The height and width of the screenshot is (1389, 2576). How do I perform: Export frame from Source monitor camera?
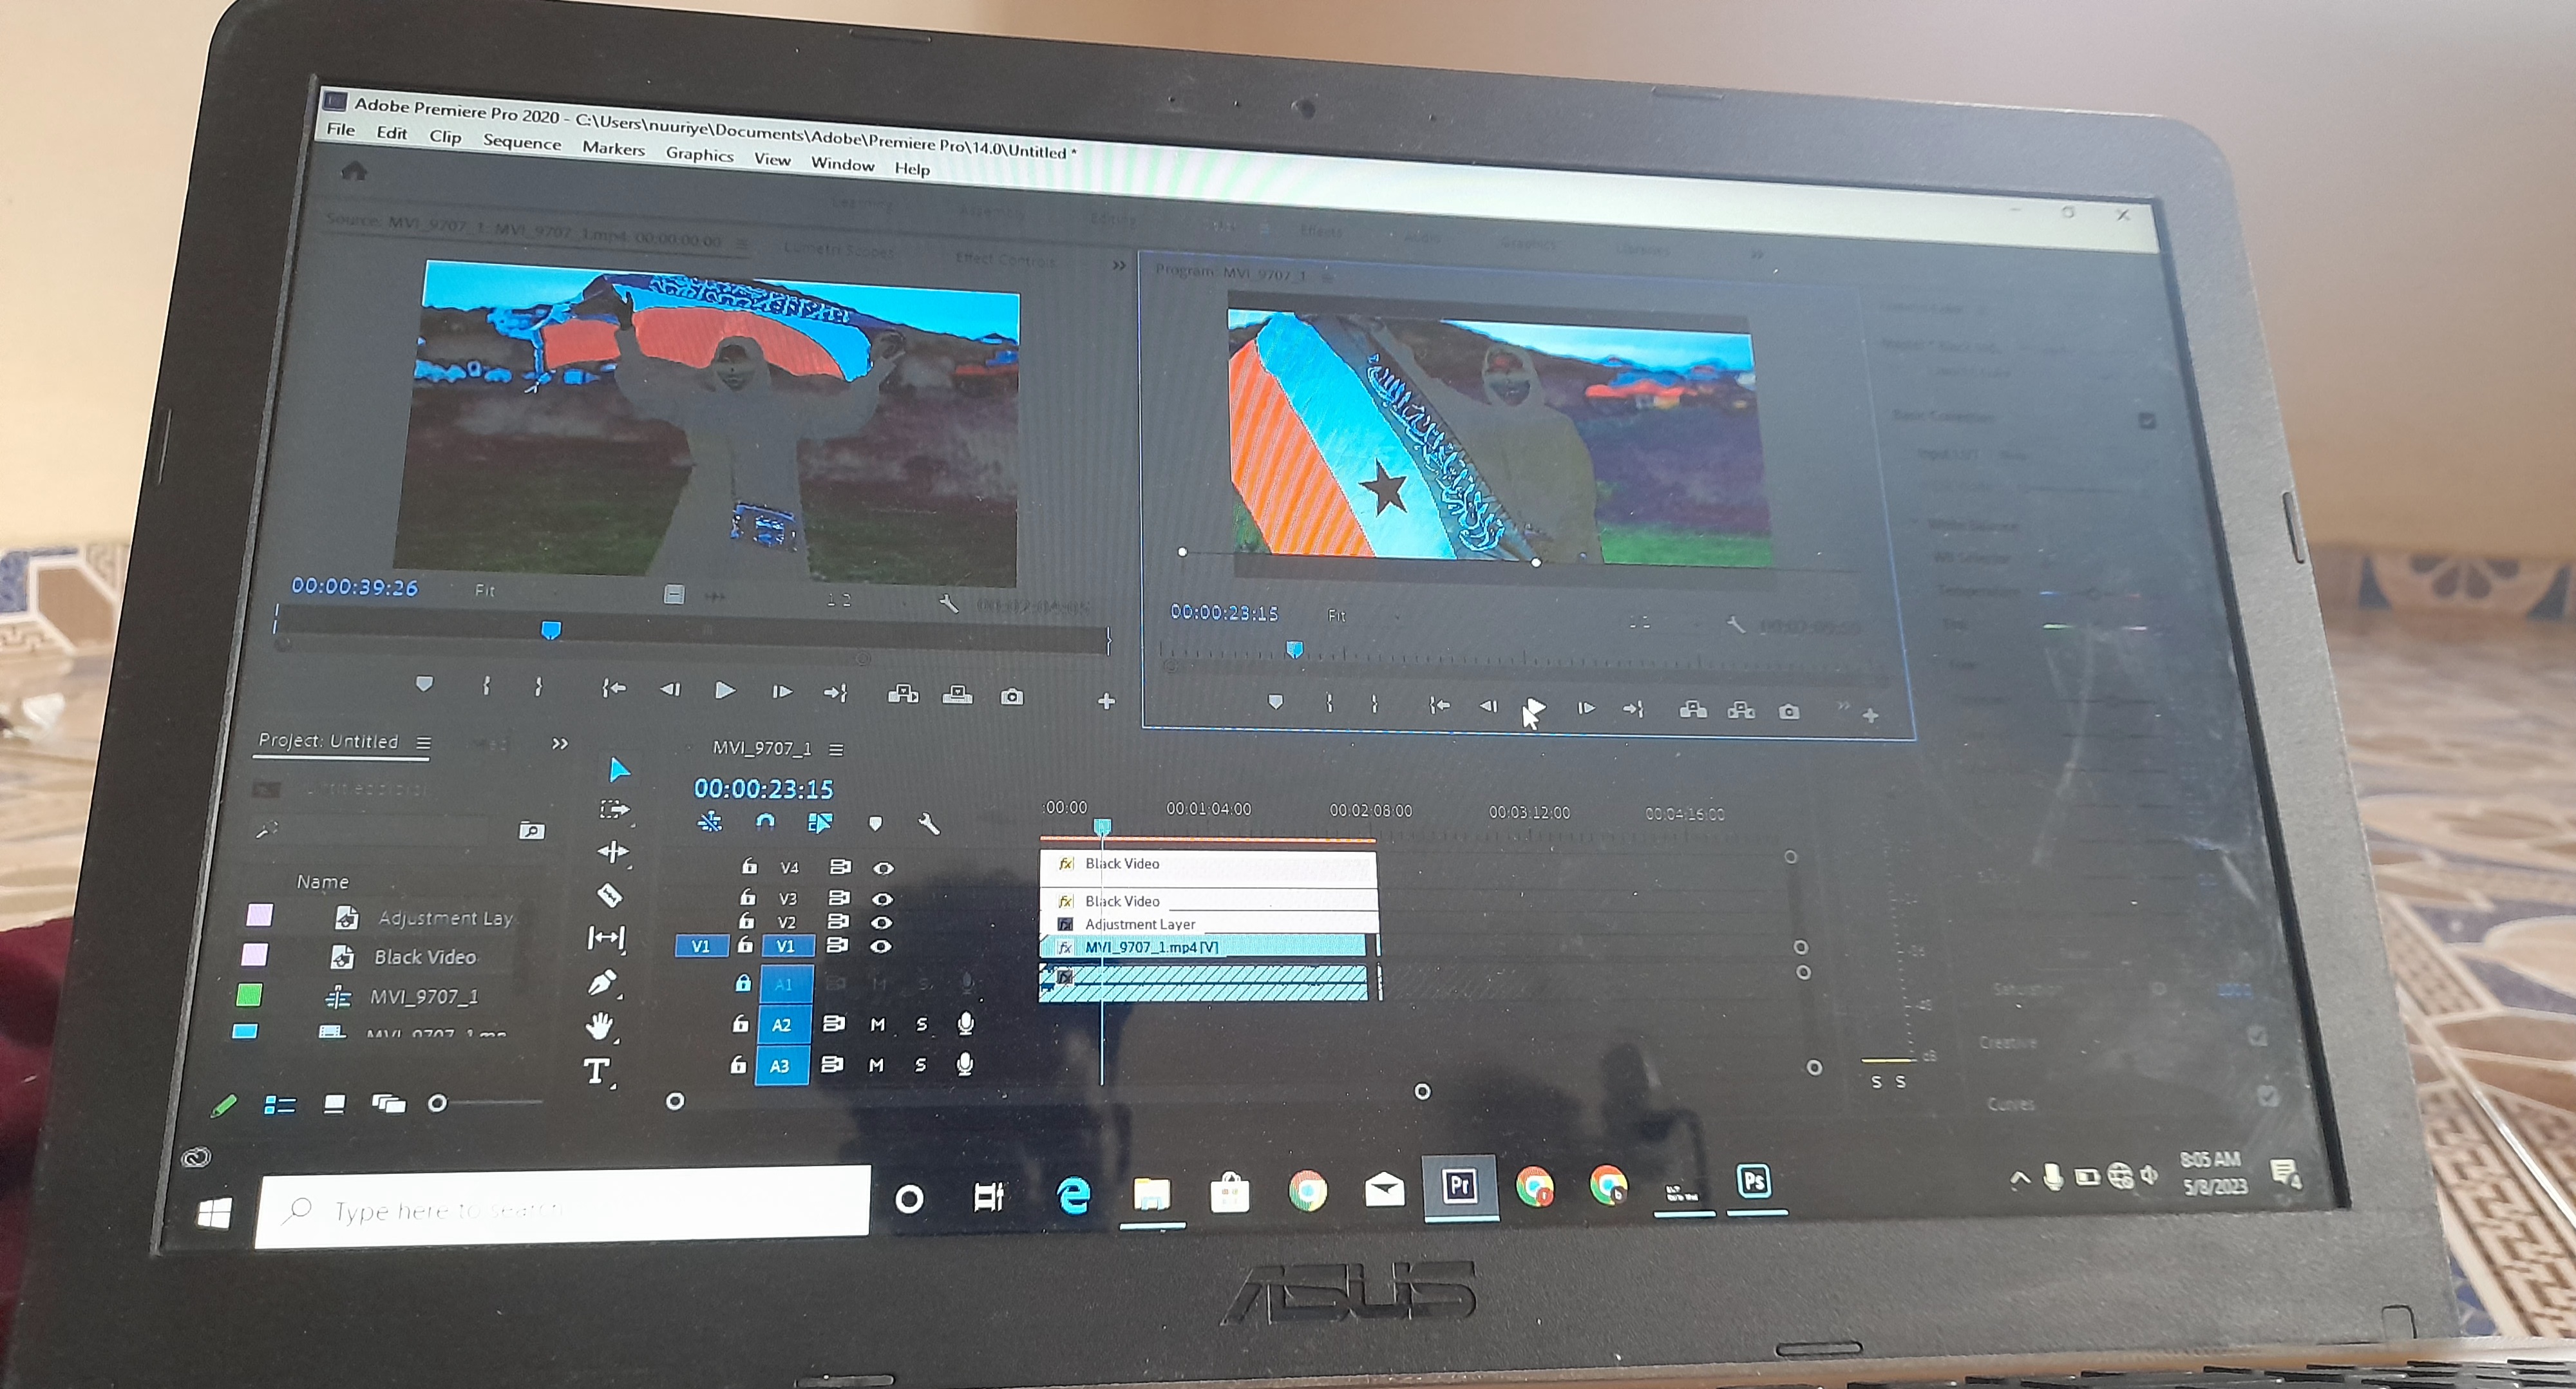click(x=1012, y=696)
